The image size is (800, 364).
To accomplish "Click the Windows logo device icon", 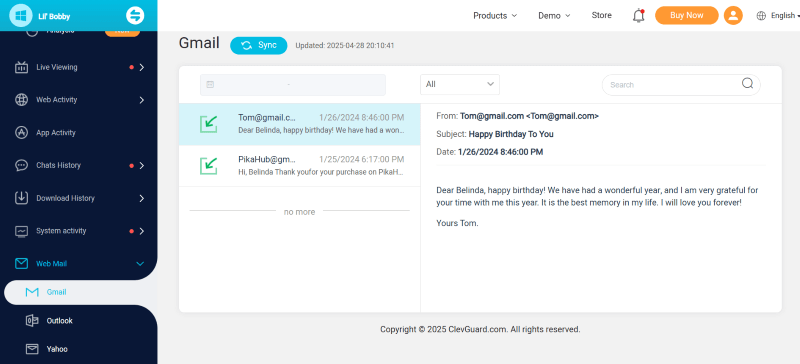I will (21, 16).
